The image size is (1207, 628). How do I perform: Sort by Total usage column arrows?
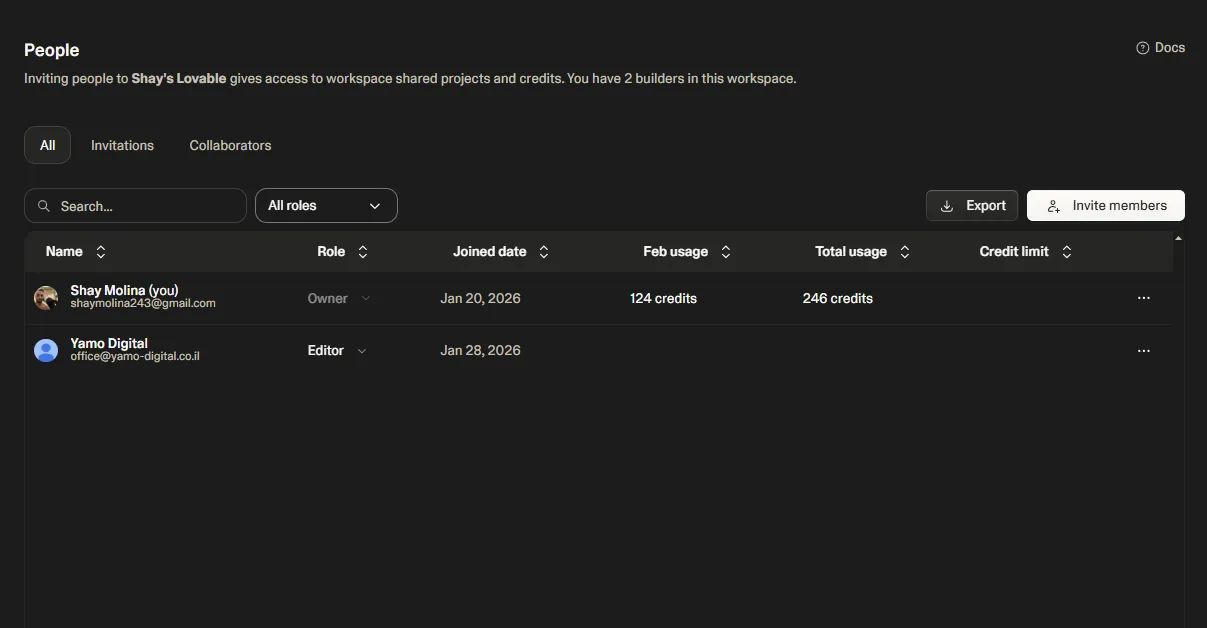tap(905, 252)
